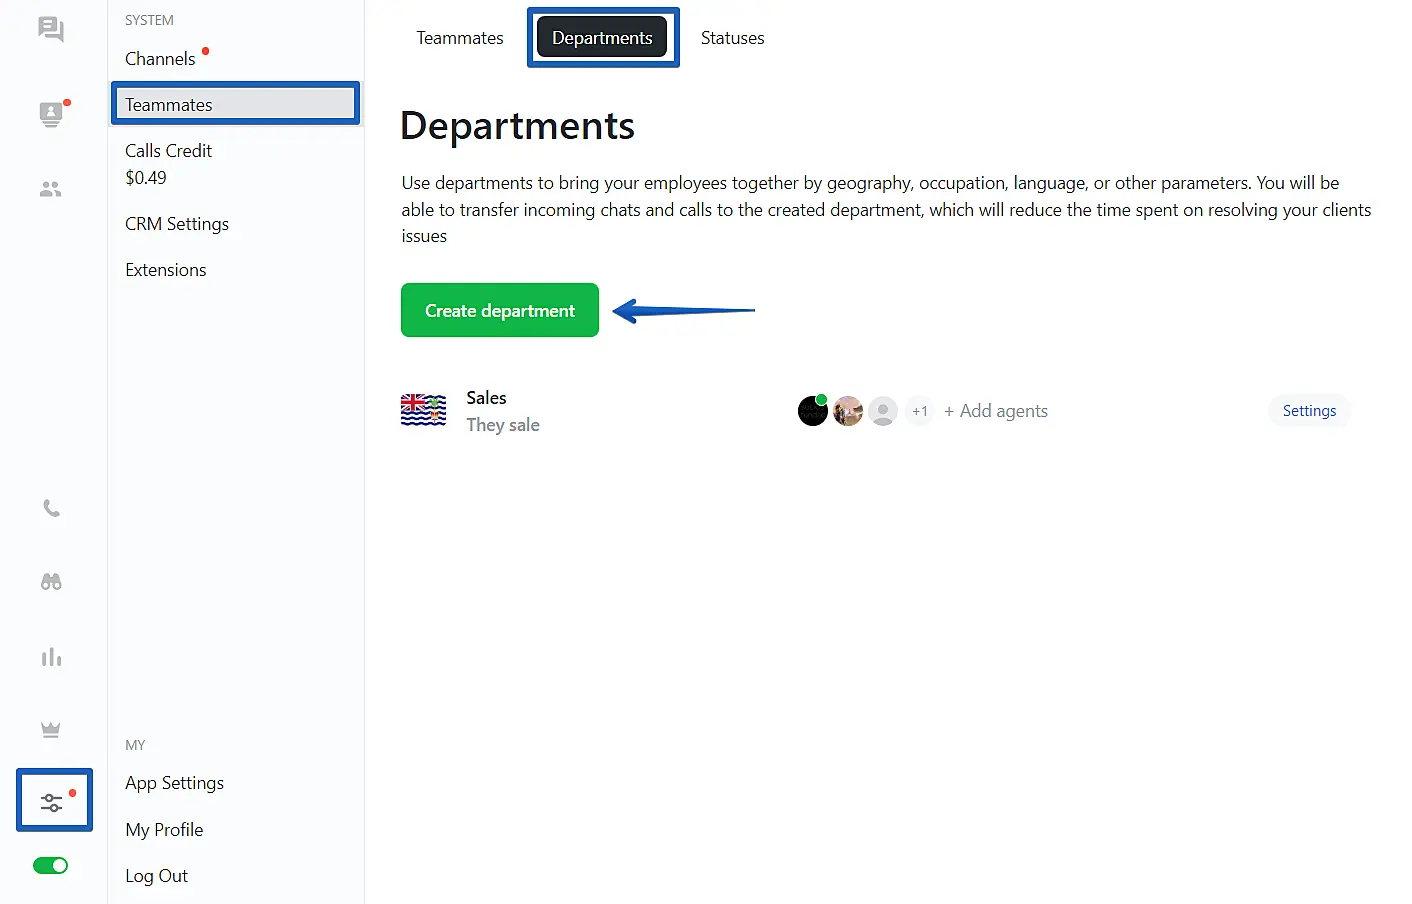Open the chats inbox icon

51,30
